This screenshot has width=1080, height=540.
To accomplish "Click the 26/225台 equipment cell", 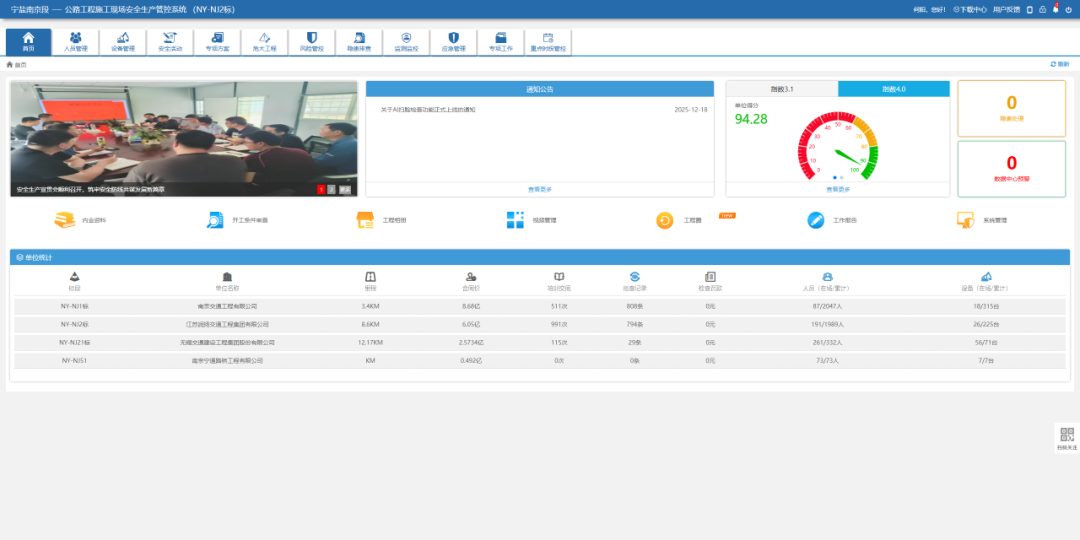I will click(x=988, y=324).
